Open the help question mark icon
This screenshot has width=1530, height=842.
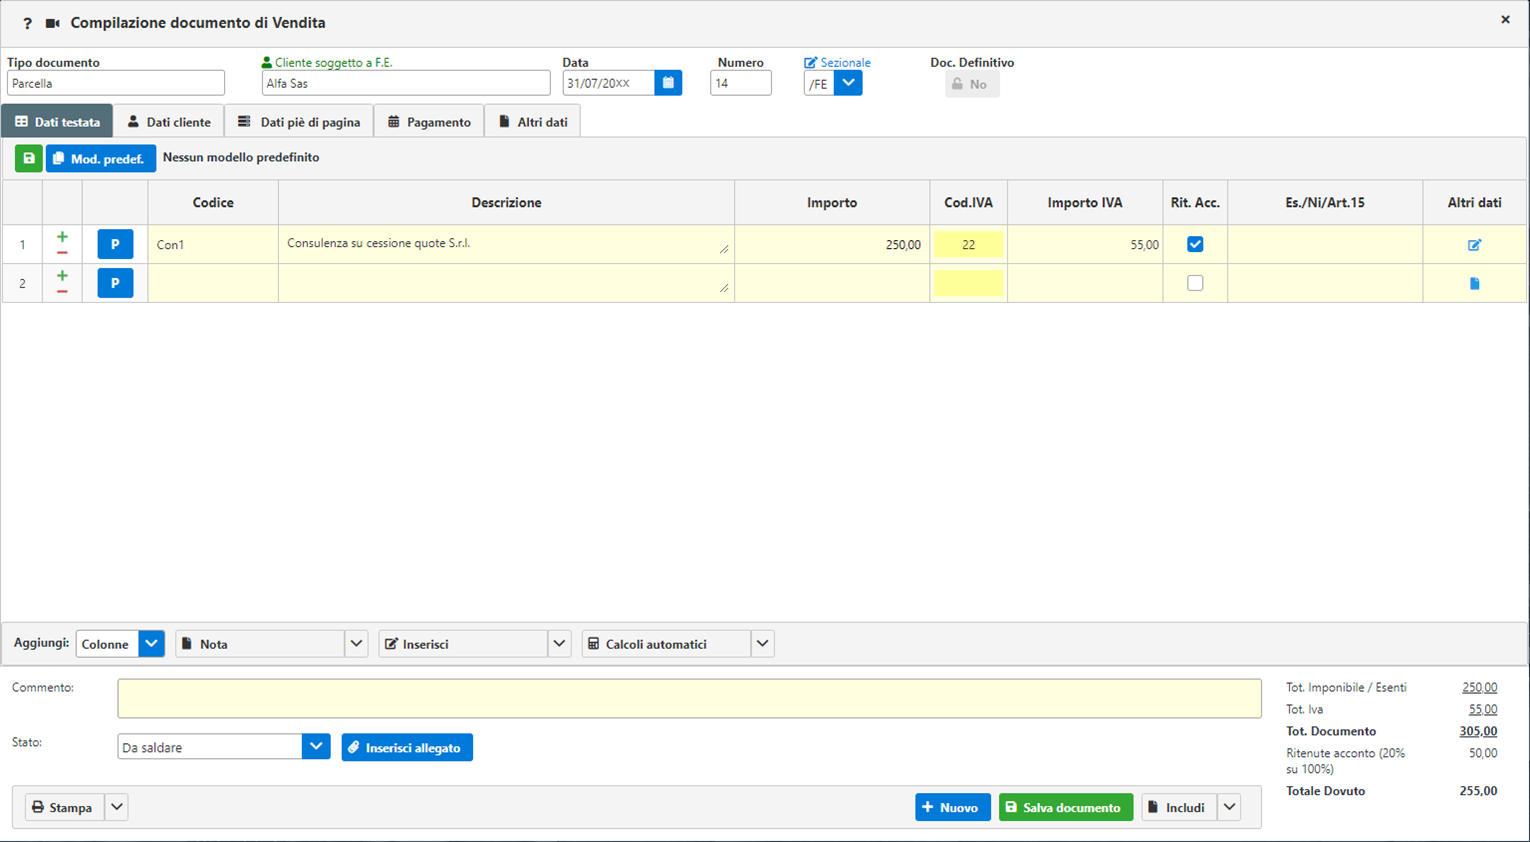[27, 23]
